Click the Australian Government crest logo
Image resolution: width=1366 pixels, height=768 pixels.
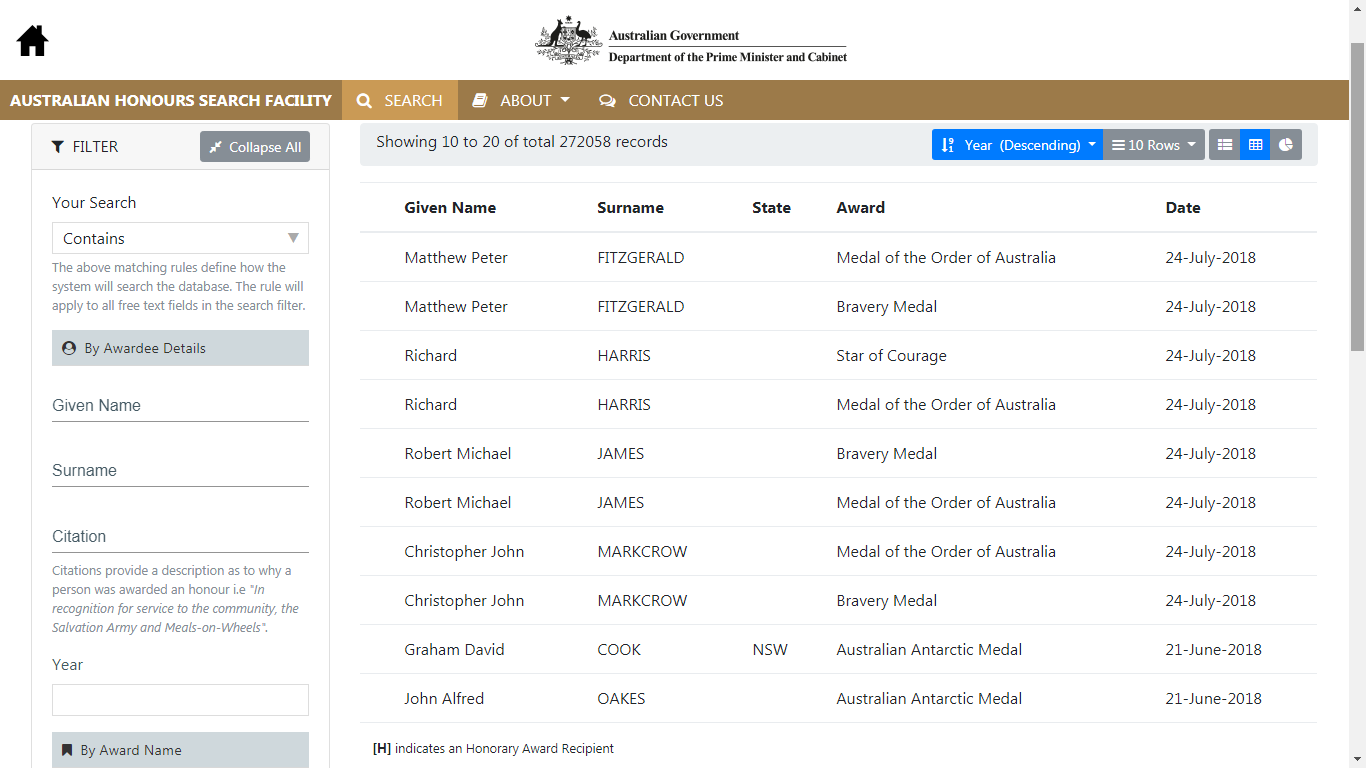pos(568,41)
